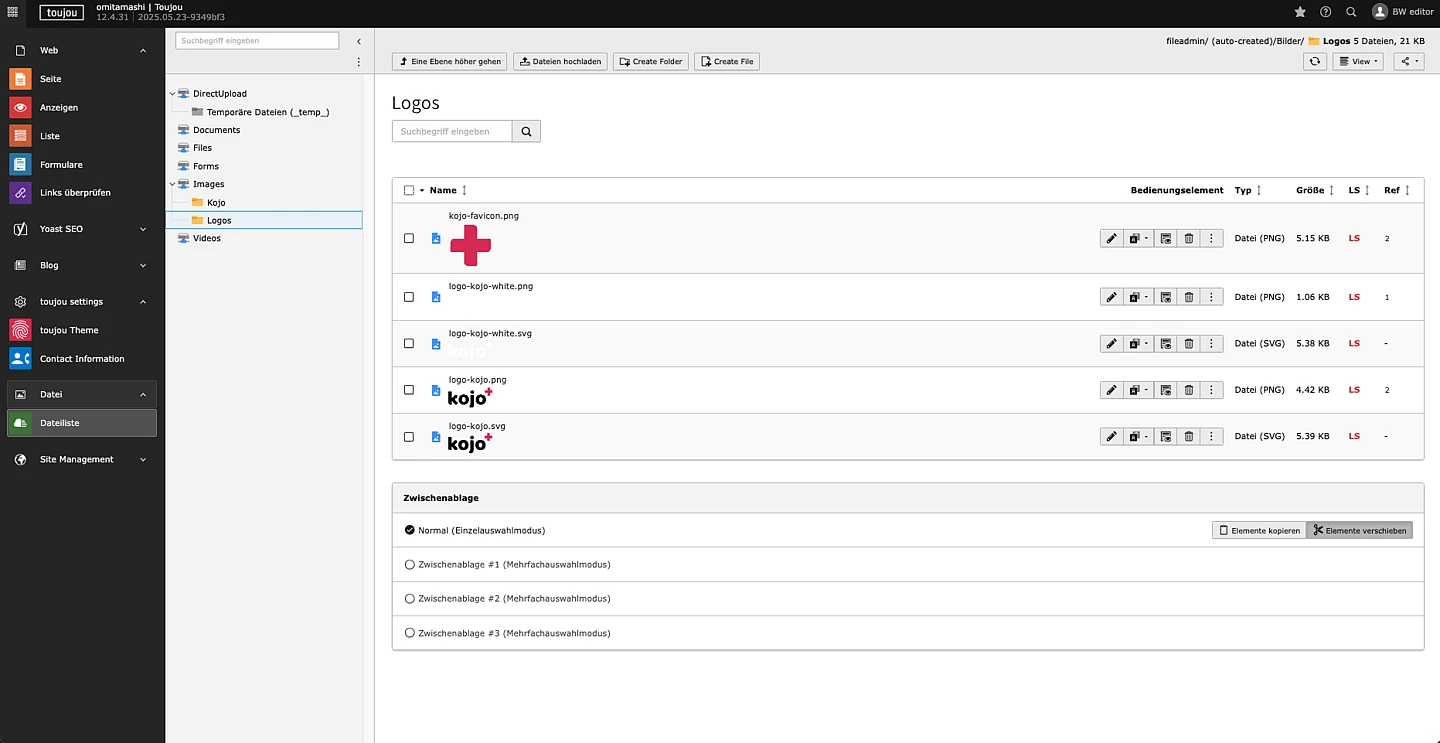The height and width of the screenshot is (743, 1440).
Task: Open the Yoast SEO sidebar module
Action: click(x=60, y=228)
